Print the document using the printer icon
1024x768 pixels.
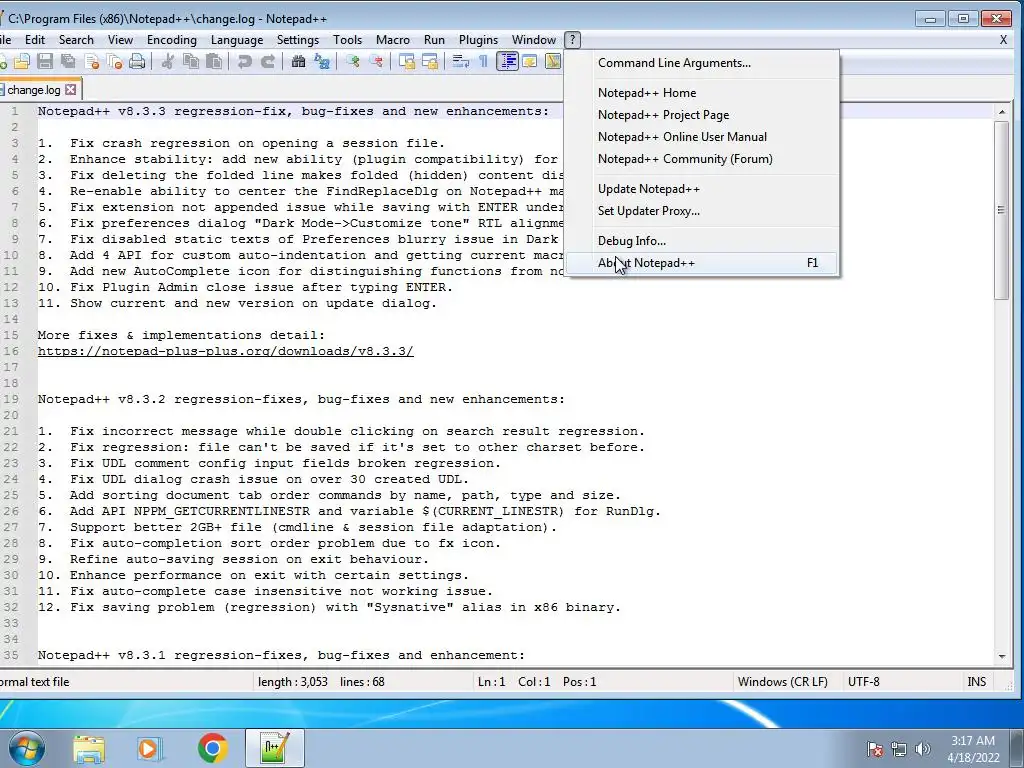(x=136, y=61)
